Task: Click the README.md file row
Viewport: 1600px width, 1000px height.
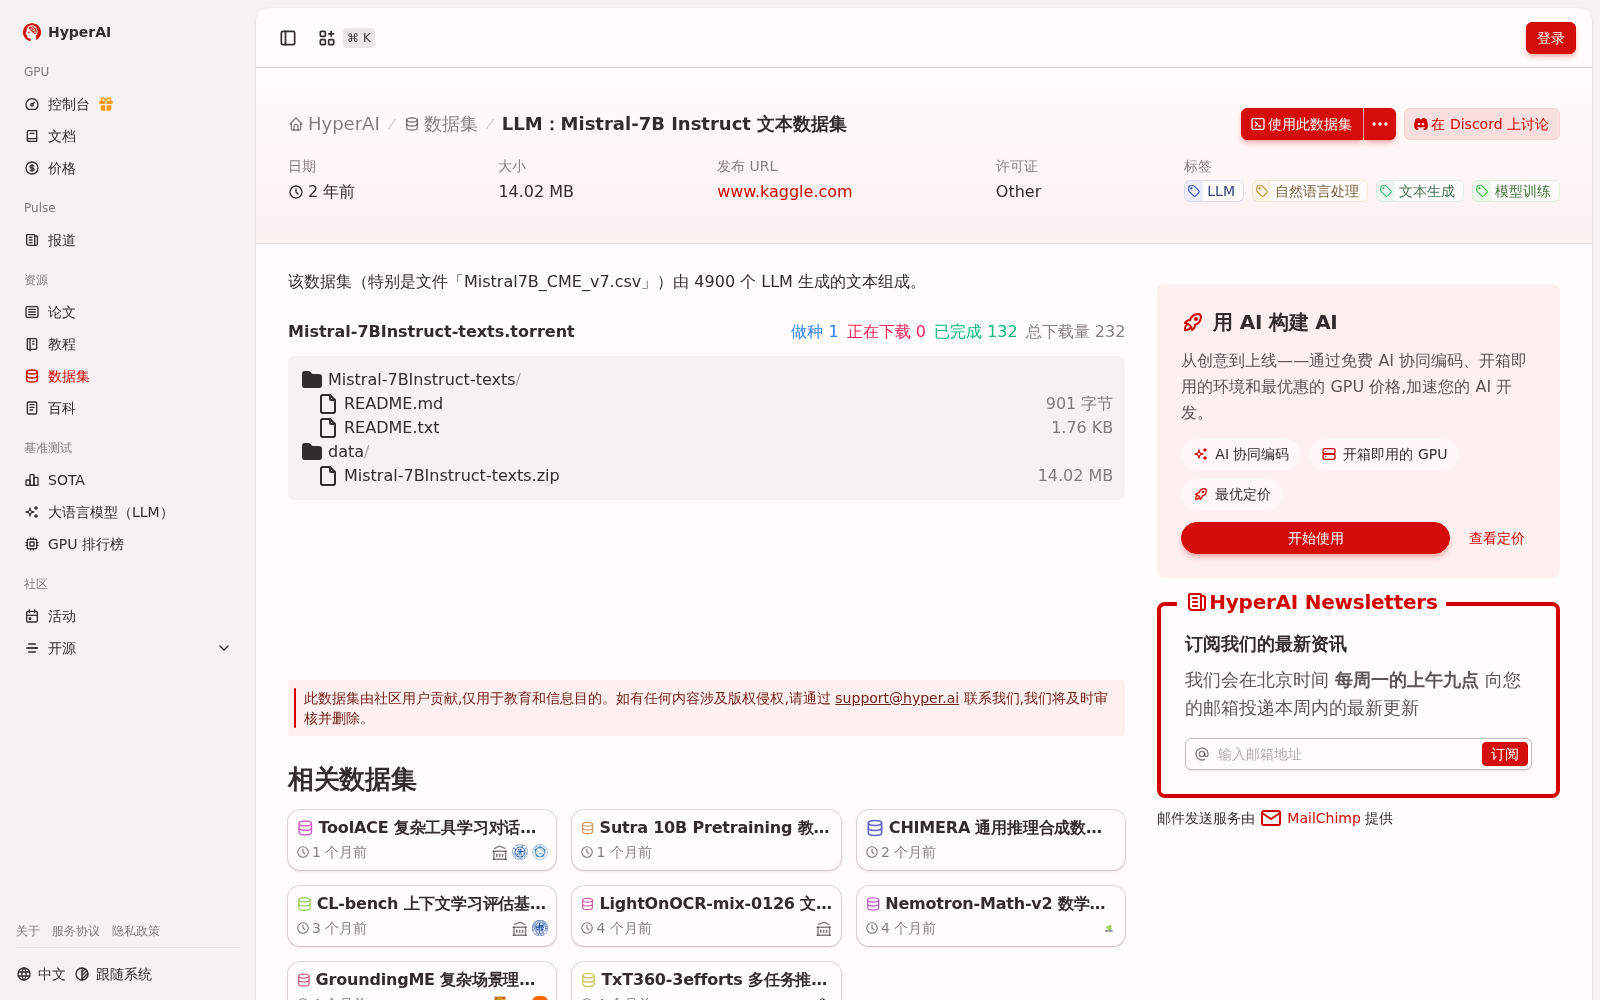Action: click(707, 404)
